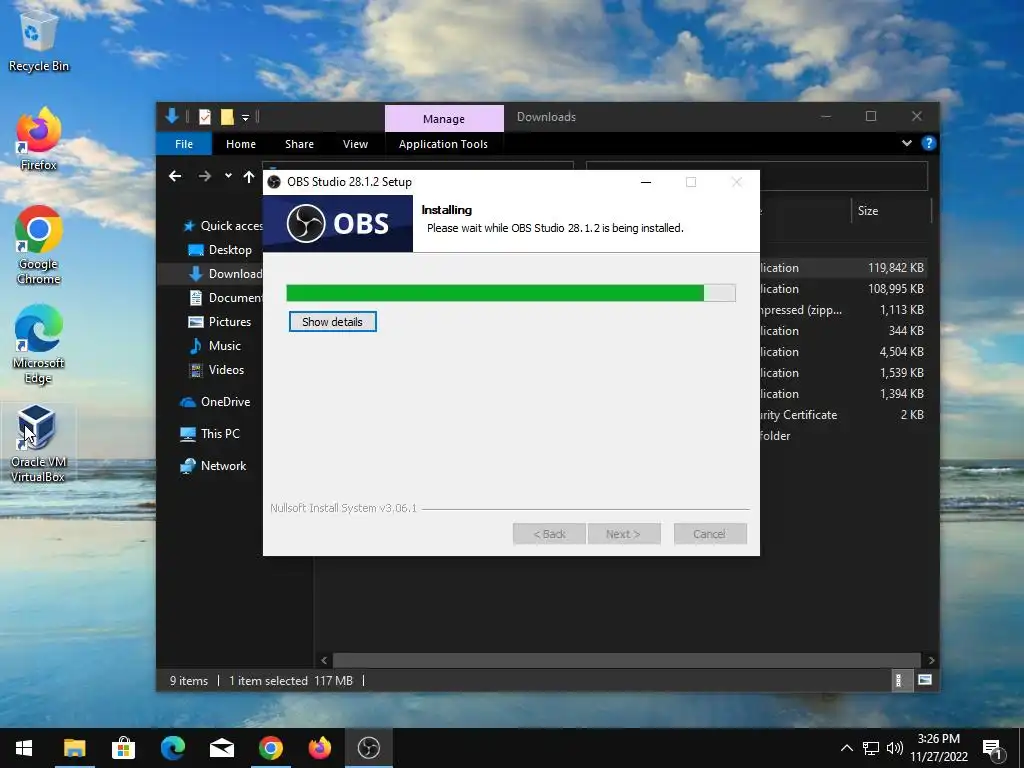1024x768 pixels.
Task: Sort files by Size column header
Action: [x=891, y=211]
